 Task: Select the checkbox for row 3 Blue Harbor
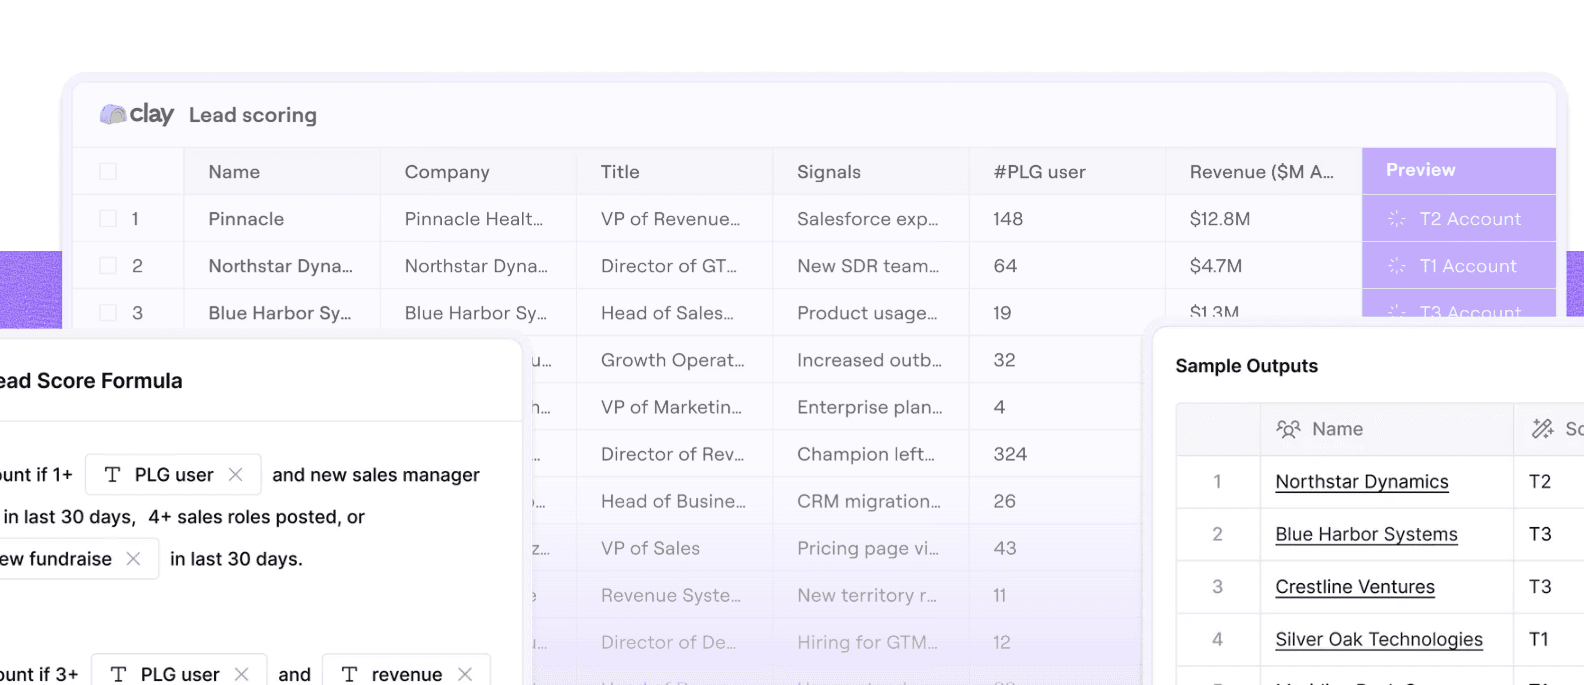(x=108, y=313)
